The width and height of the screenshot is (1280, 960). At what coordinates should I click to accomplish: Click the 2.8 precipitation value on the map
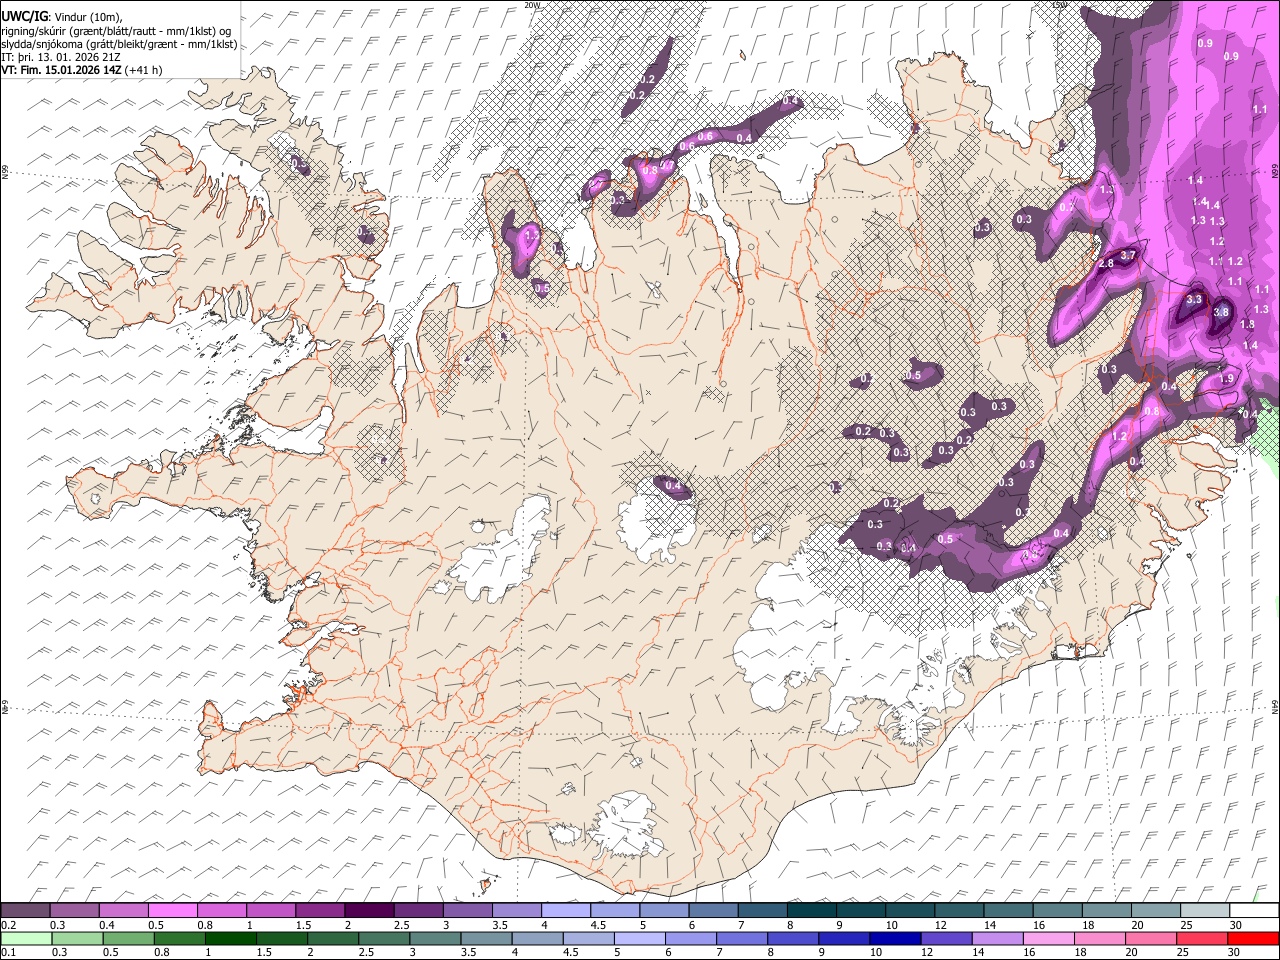(1106, 264)
